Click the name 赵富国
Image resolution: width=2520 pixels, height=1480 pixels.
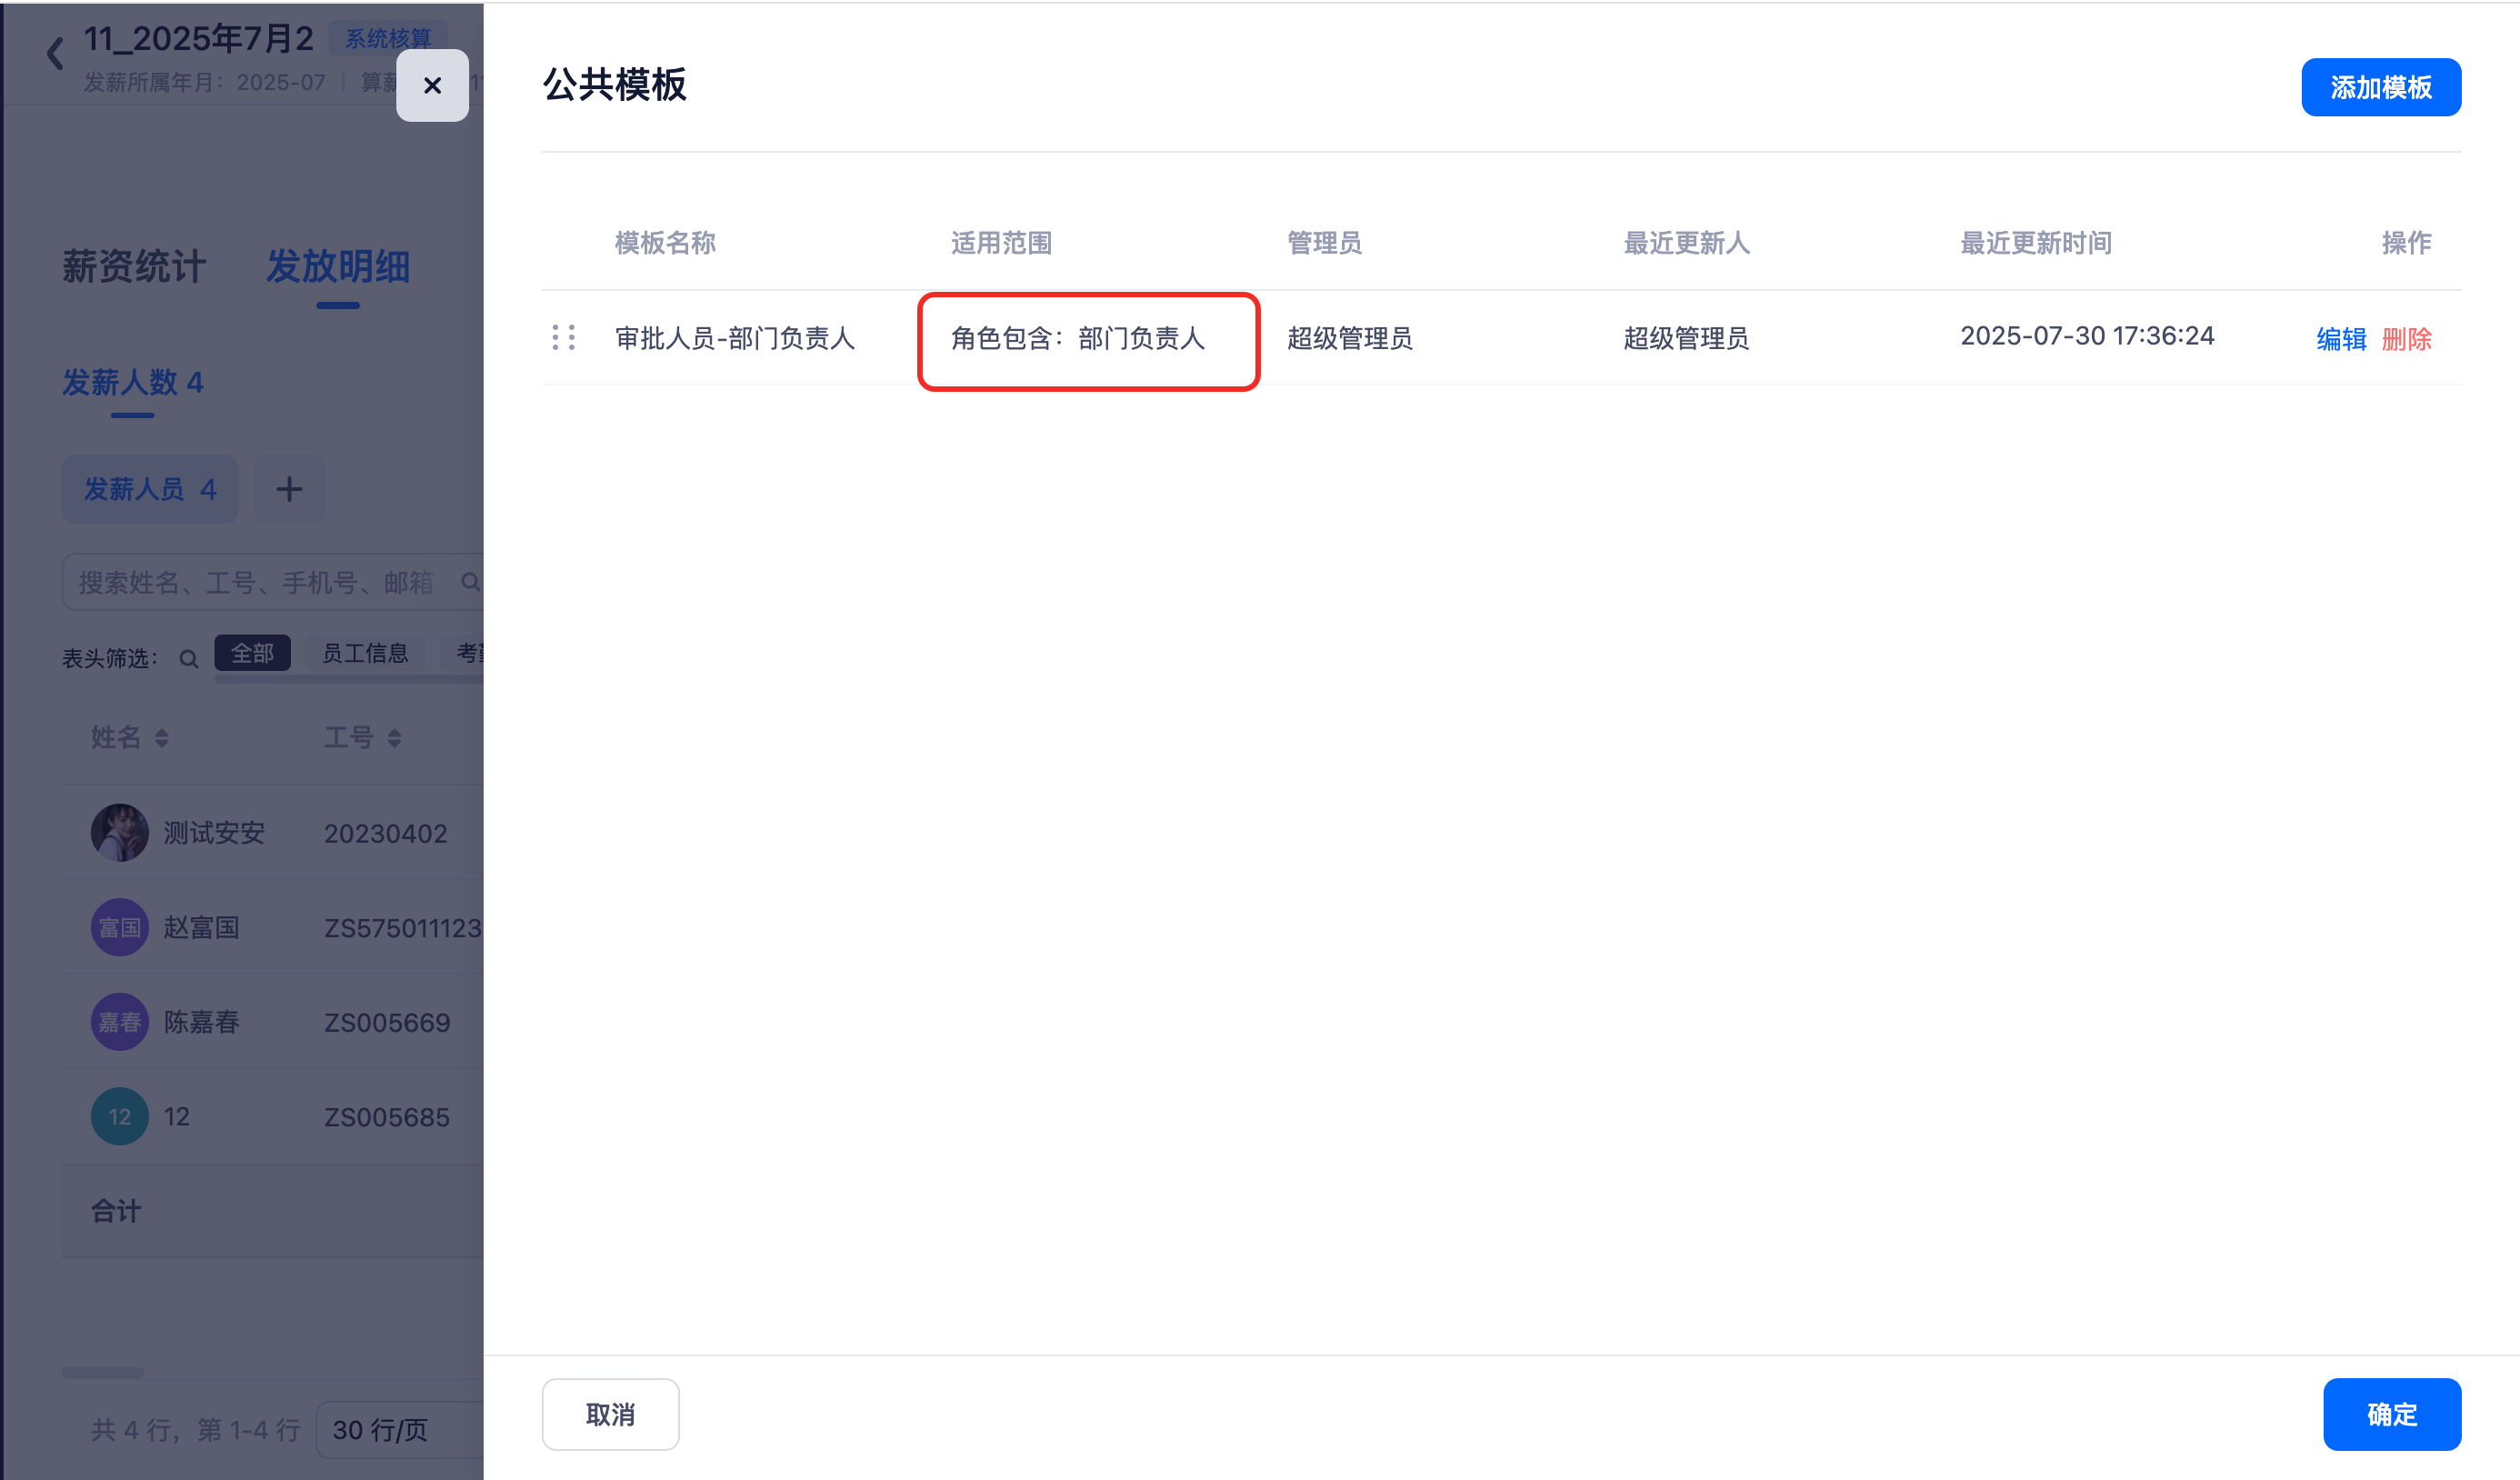tap(201, 927)
